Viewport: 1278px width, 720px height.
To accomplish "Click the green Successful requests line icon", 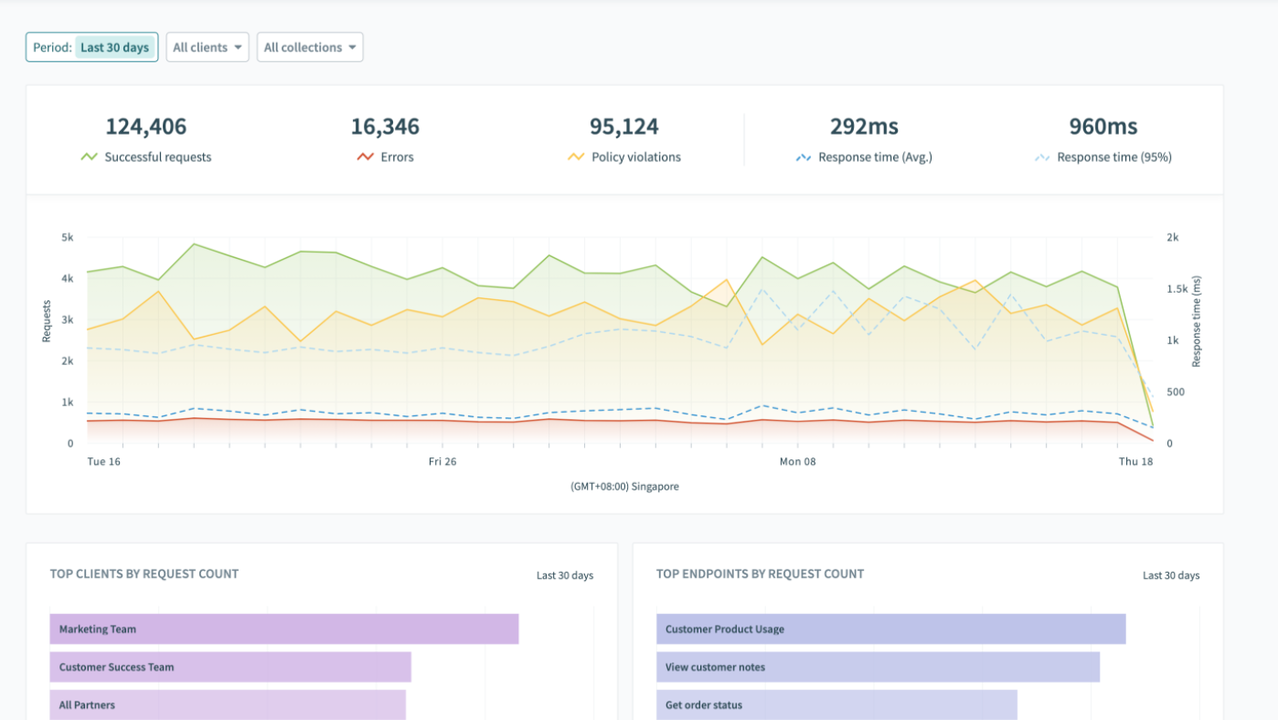I will coord(89,157).
